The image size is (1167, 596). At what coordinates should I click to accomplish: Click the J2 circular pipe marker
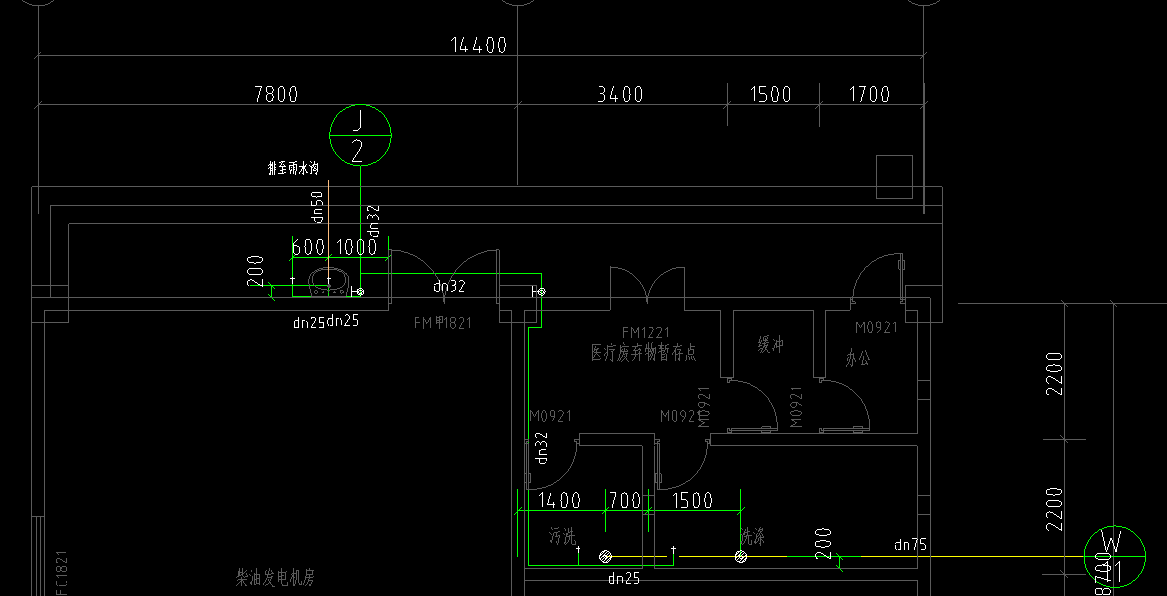[360, 135]
